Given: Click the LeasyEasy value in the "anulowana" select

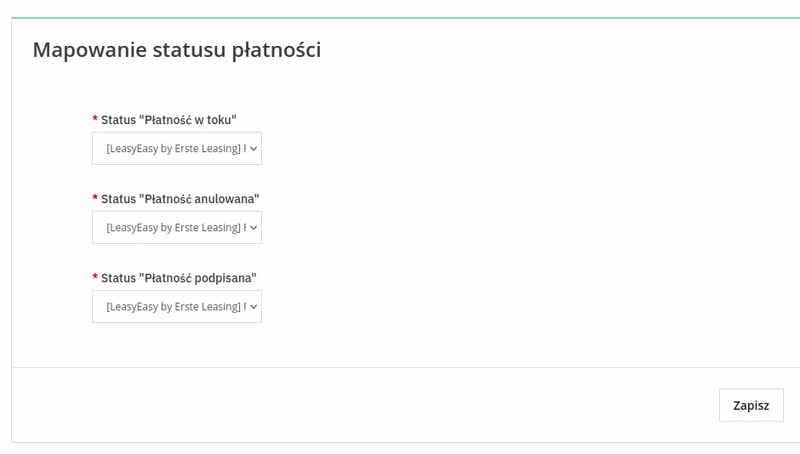Looking at the screenshot, I should point(174,227).
